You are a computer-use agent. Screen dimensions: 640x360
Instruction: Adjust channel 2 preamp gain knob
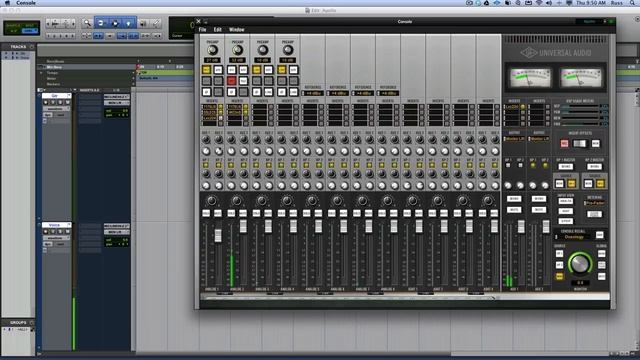coord(237,50)
